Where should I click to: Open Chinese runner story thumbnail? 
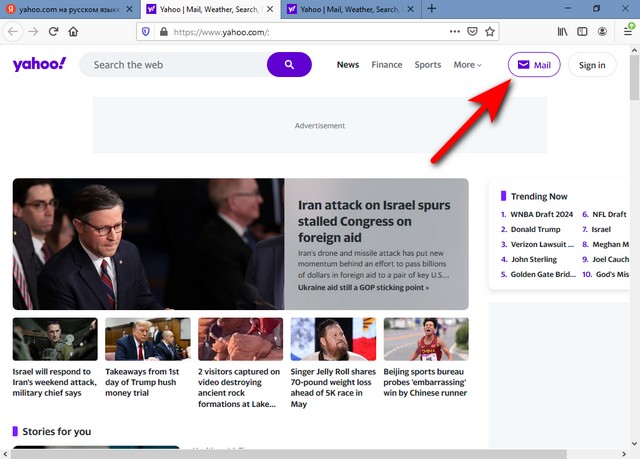tap(426, 339)
